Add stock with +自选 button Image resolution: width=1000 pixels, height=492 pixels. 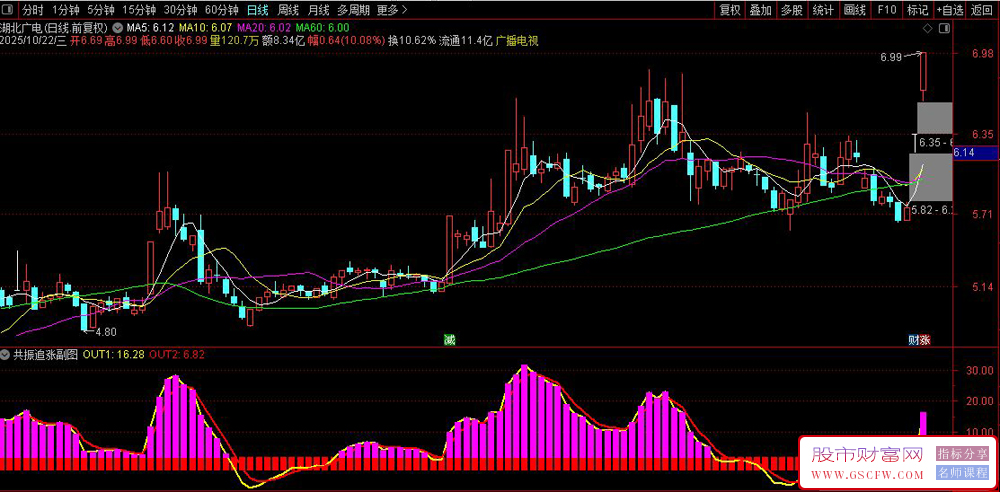pos(950,10)
